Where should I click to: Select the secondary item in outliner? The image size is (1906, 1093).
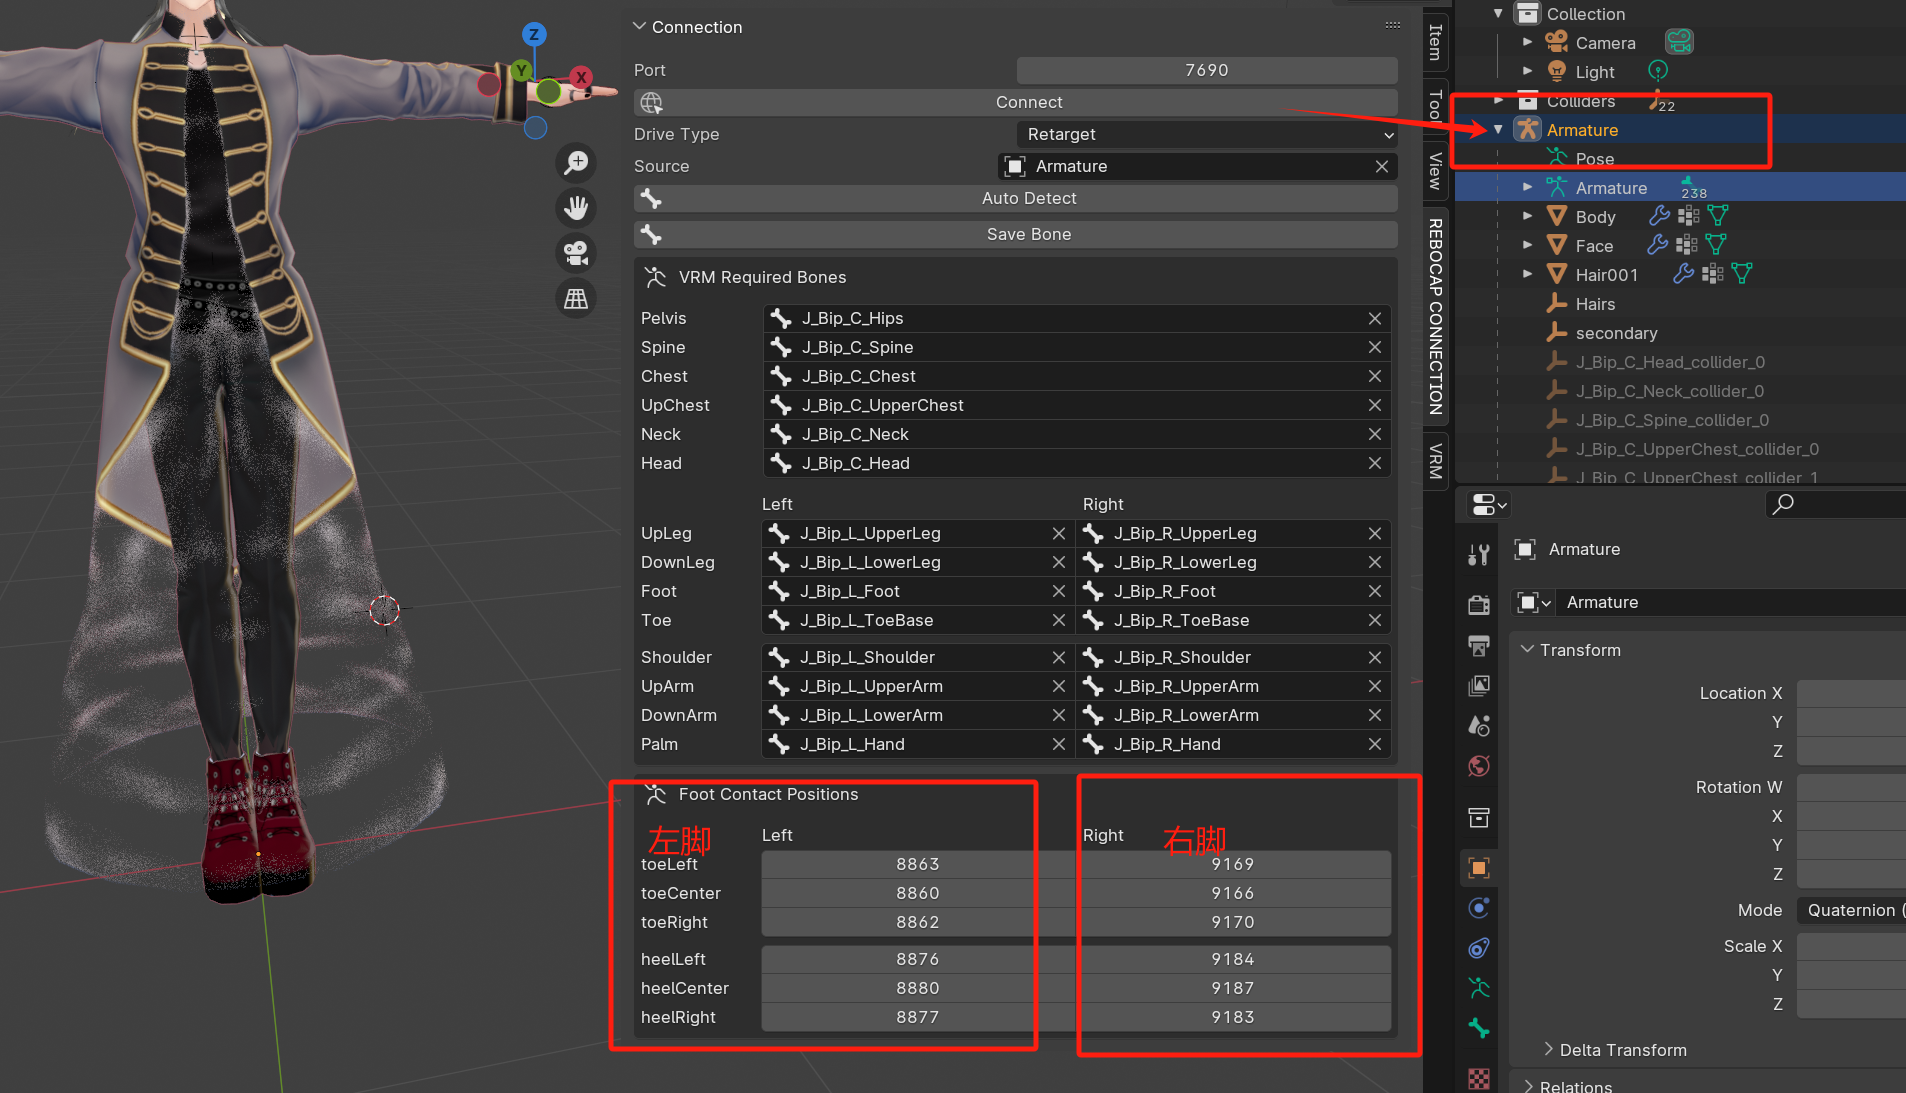[1616, 333]
